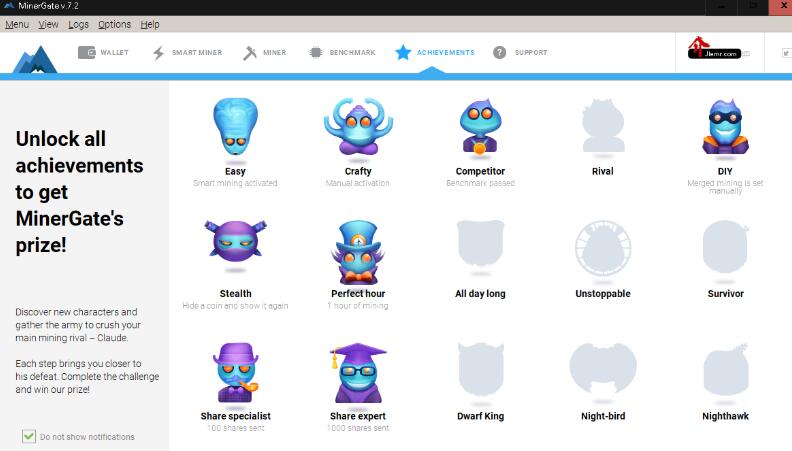This screenshot has height=451, width=792.
Task: Click the question mark Support icon
Action: click(500, 53)
